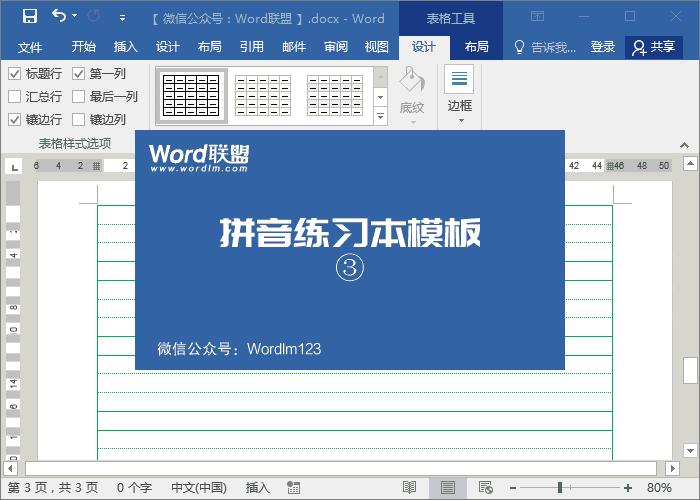Switch to Web Layout view icon

pos(485,488)
